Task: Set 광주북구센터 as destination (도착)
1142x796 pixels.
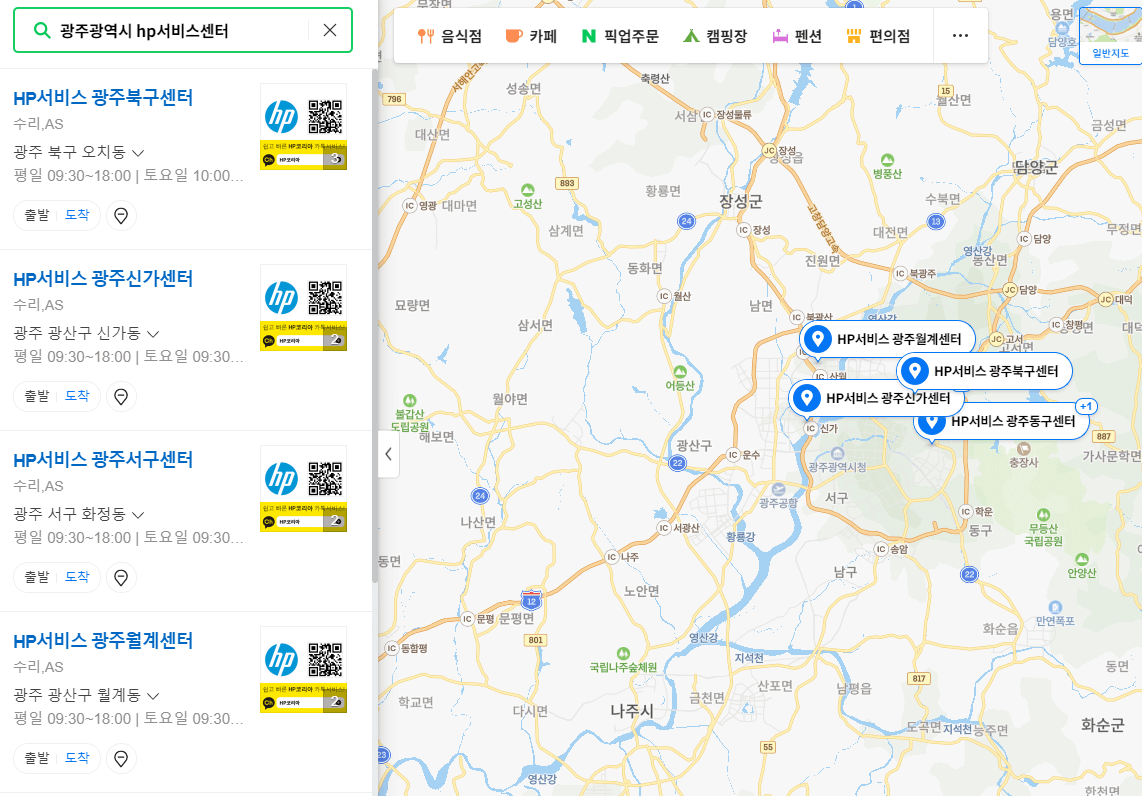Action: coord(77,215)
